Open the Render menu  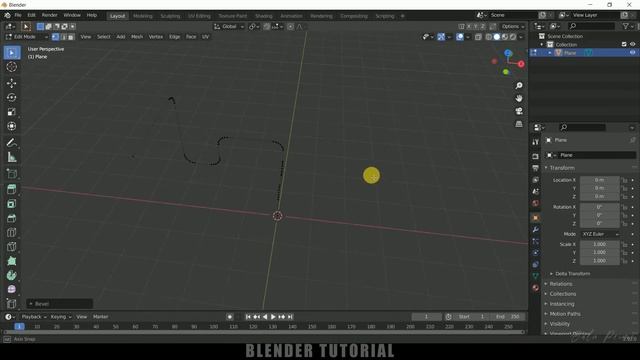(49, 16)
